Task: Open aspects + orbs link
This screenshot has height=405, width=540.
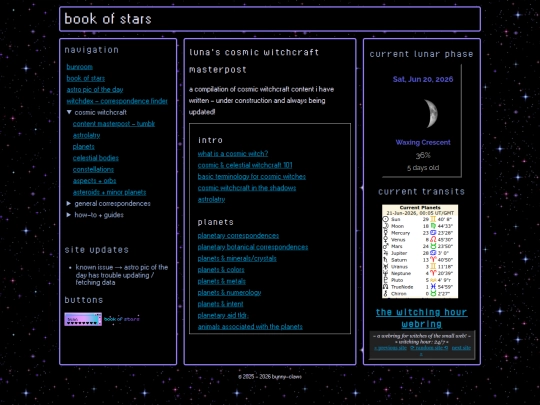Action: [94, 181]
